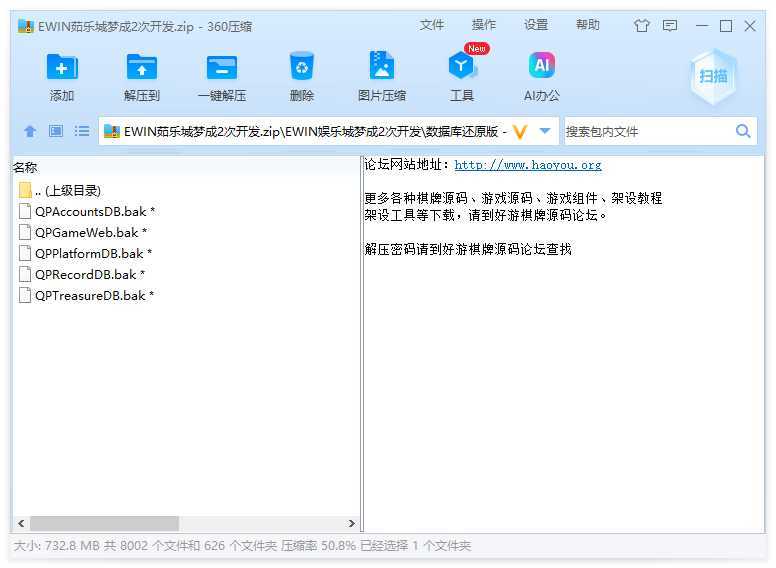This screenshot has width=776, height=568.
Task: Switch to icon view mode
Action: 56,131
